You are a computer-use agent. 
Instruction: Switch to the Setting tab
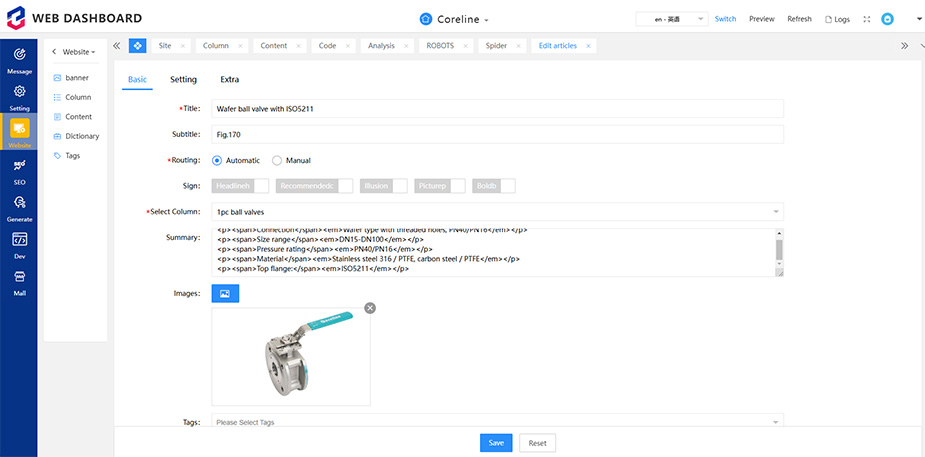[183, 80]
